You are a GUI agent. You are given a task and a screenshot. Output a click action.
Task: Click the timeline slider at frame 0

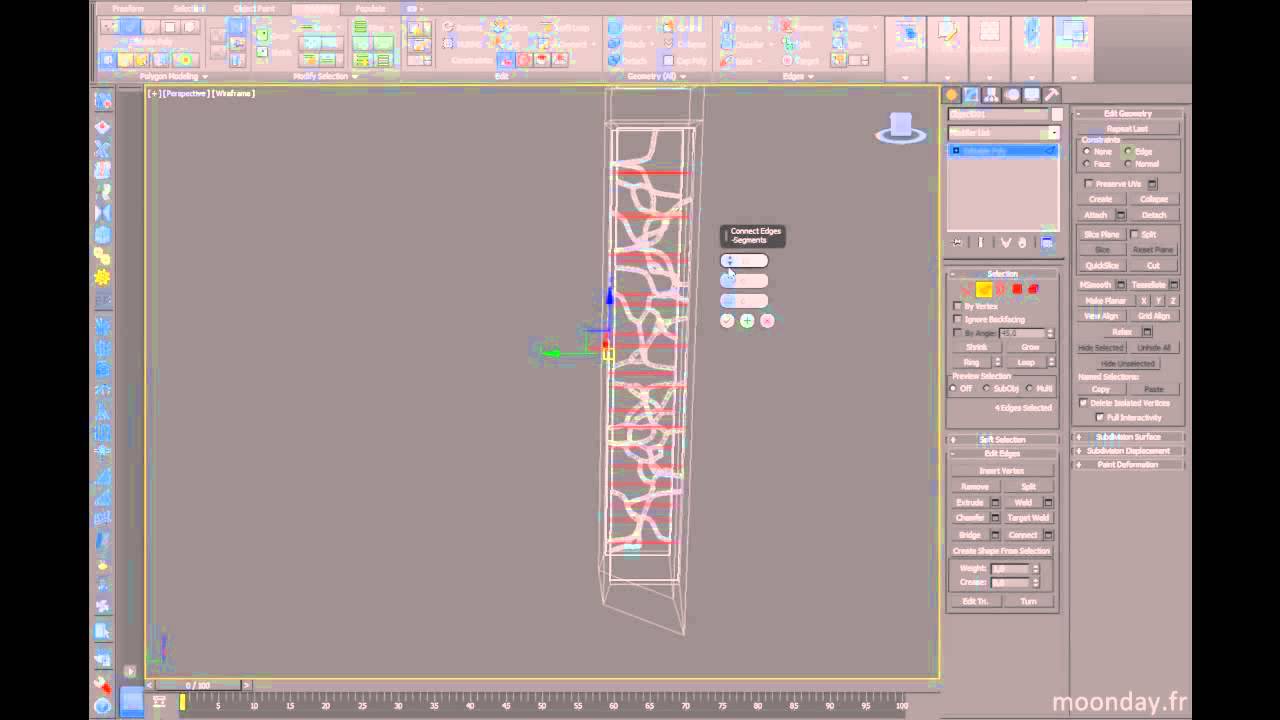click(x=182, y=703)
